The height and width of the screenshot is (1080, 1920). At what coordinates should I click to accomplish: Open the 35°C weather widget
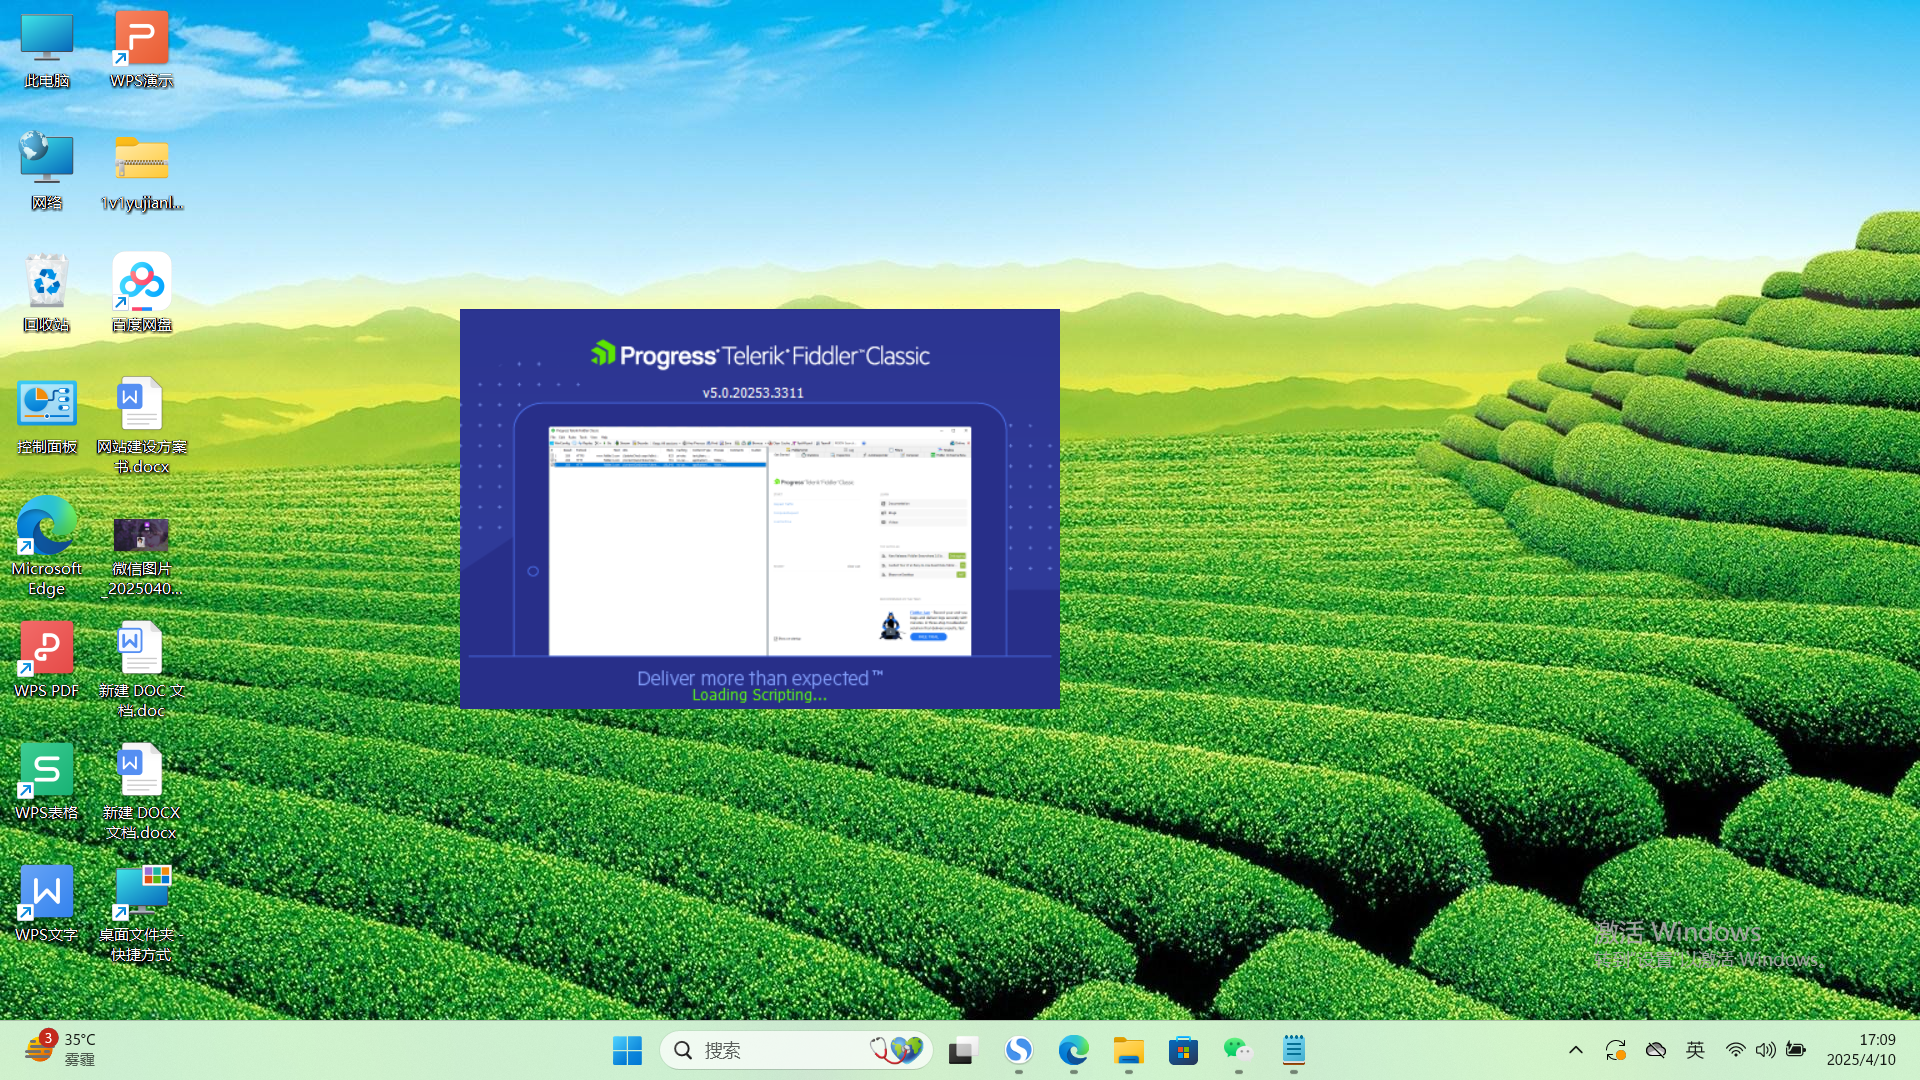click(x=60, y=1050)
